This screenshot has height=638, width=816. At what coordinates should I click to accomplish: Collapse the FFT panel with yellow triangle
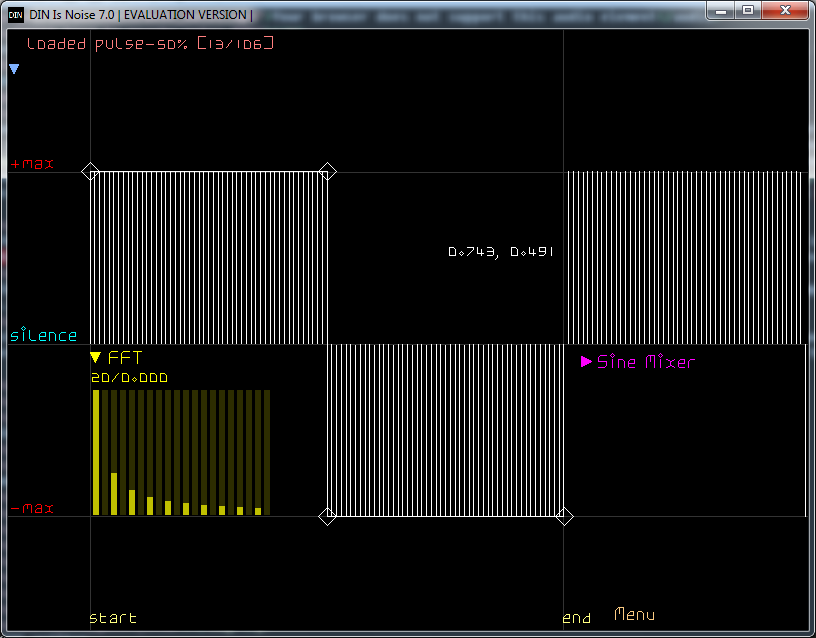[x=95, y=358]
